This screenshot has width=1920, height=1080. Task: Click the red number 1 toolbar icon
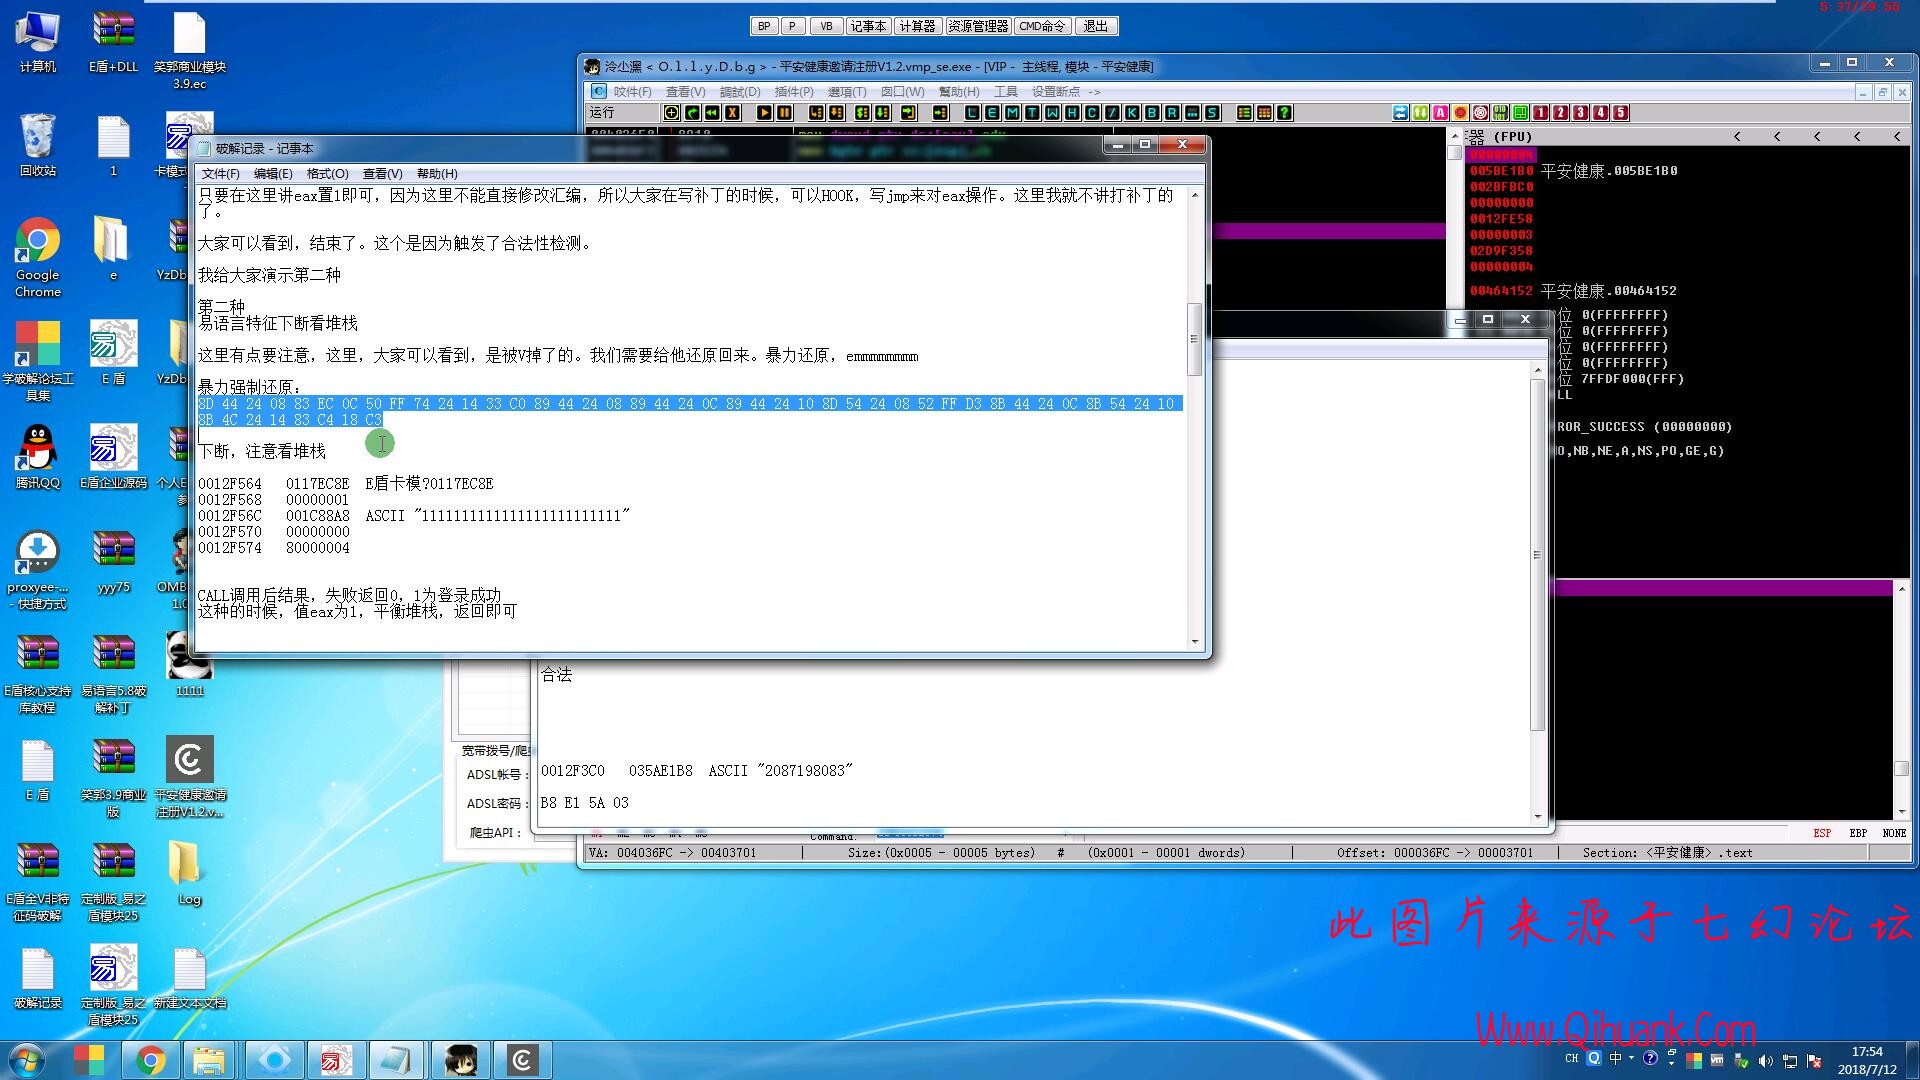pos(1540,112)
